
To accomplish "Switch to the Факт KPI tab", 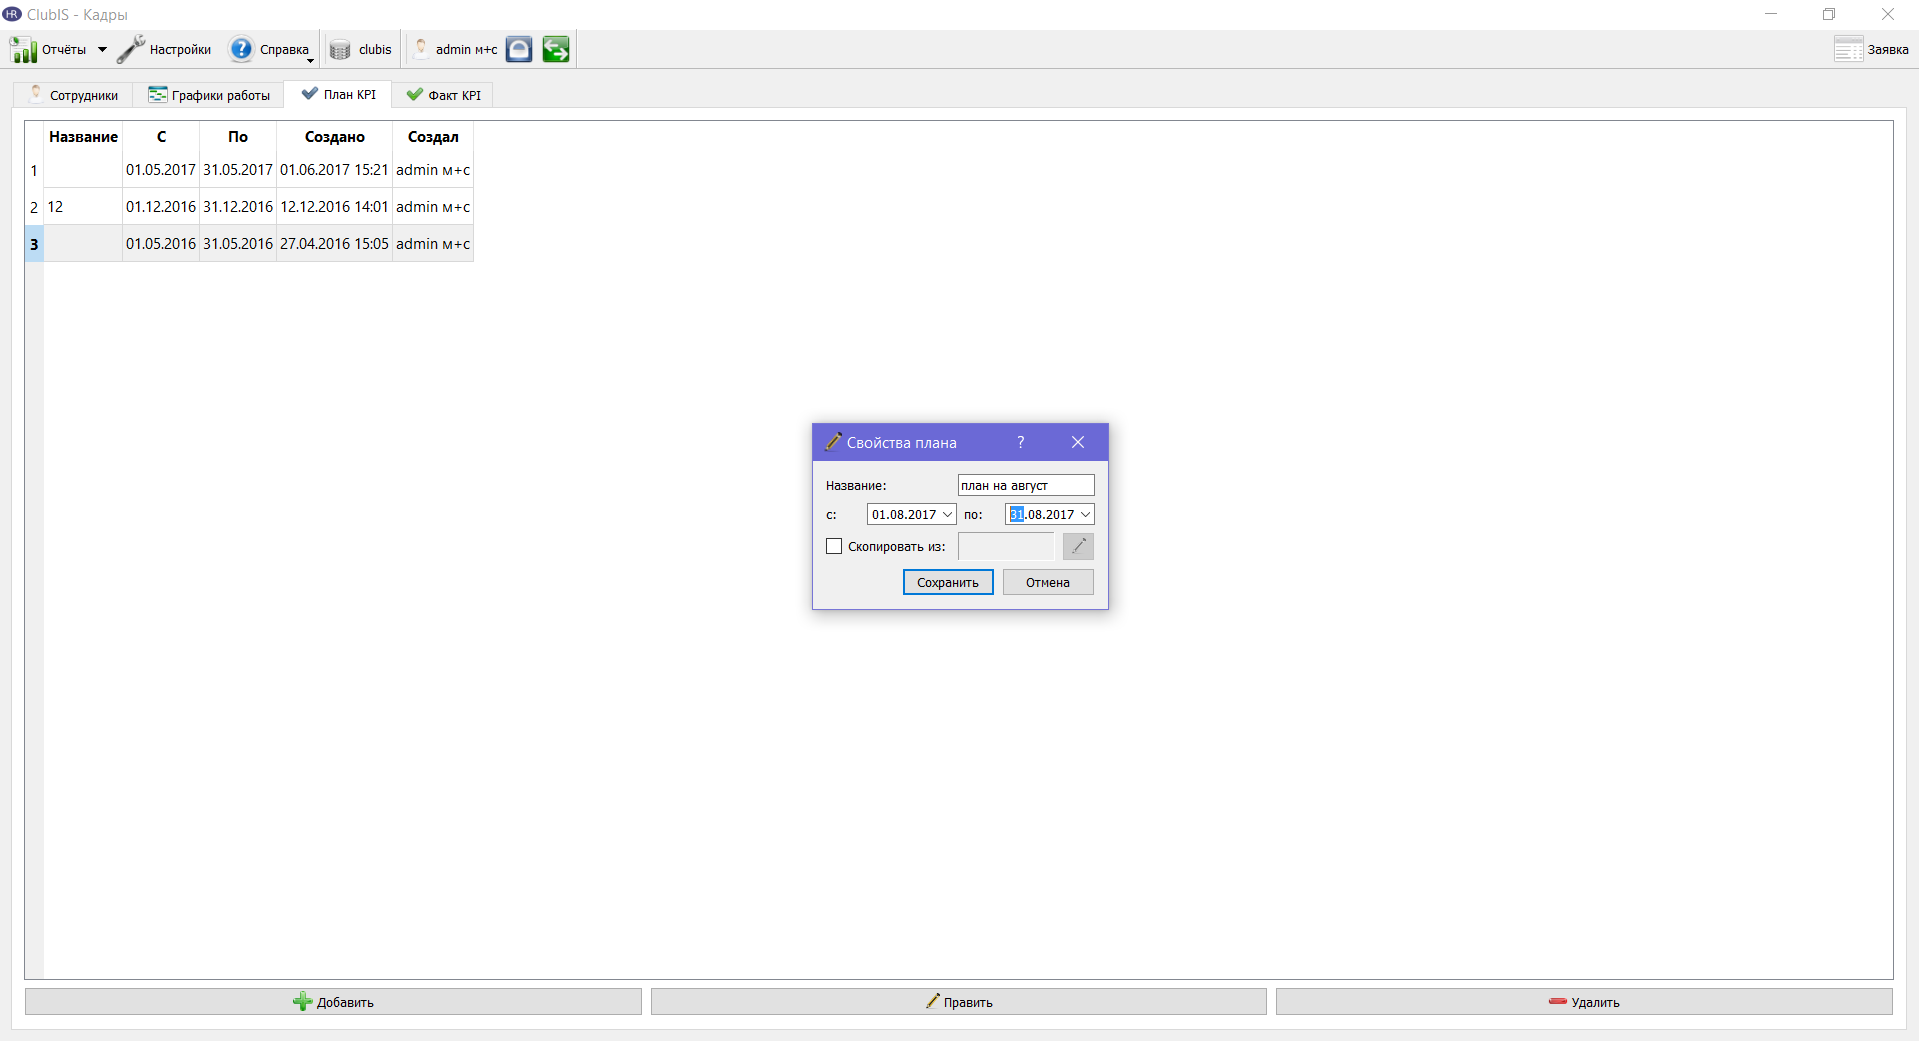I will (x=443, y=95).
